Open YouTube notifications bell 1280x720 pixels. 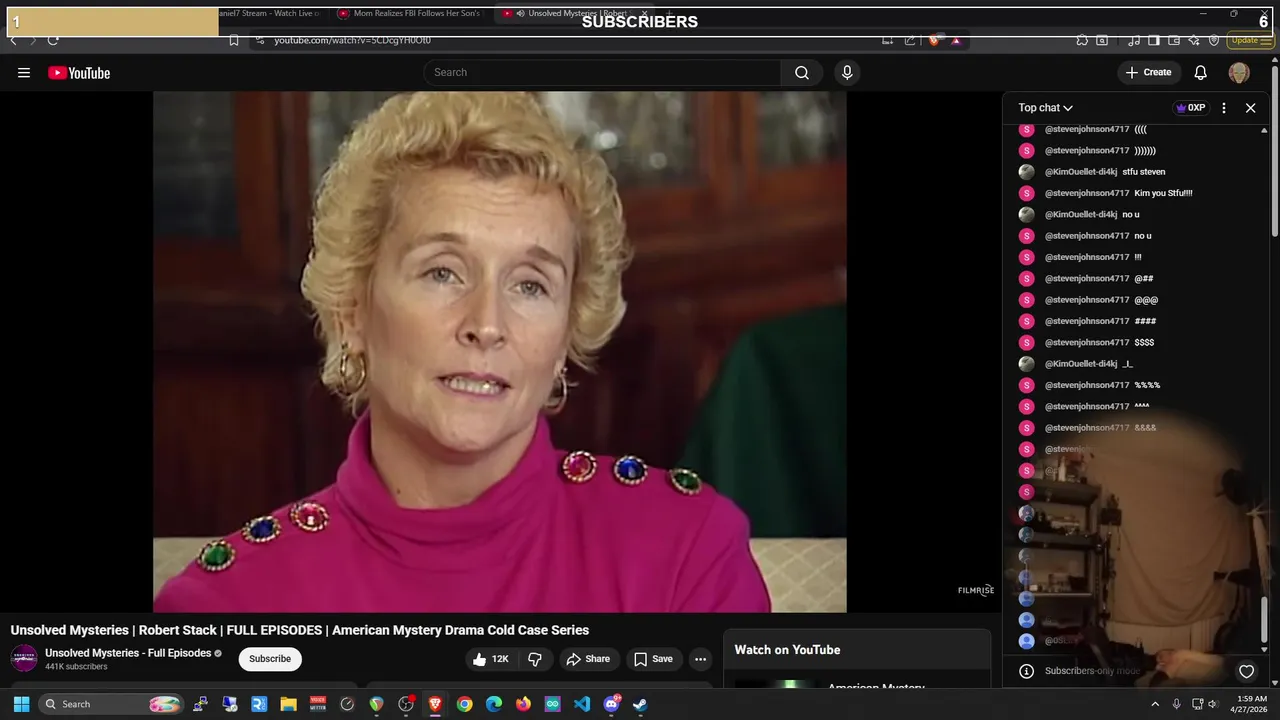pyautogui.click(x=1201, y=73)
